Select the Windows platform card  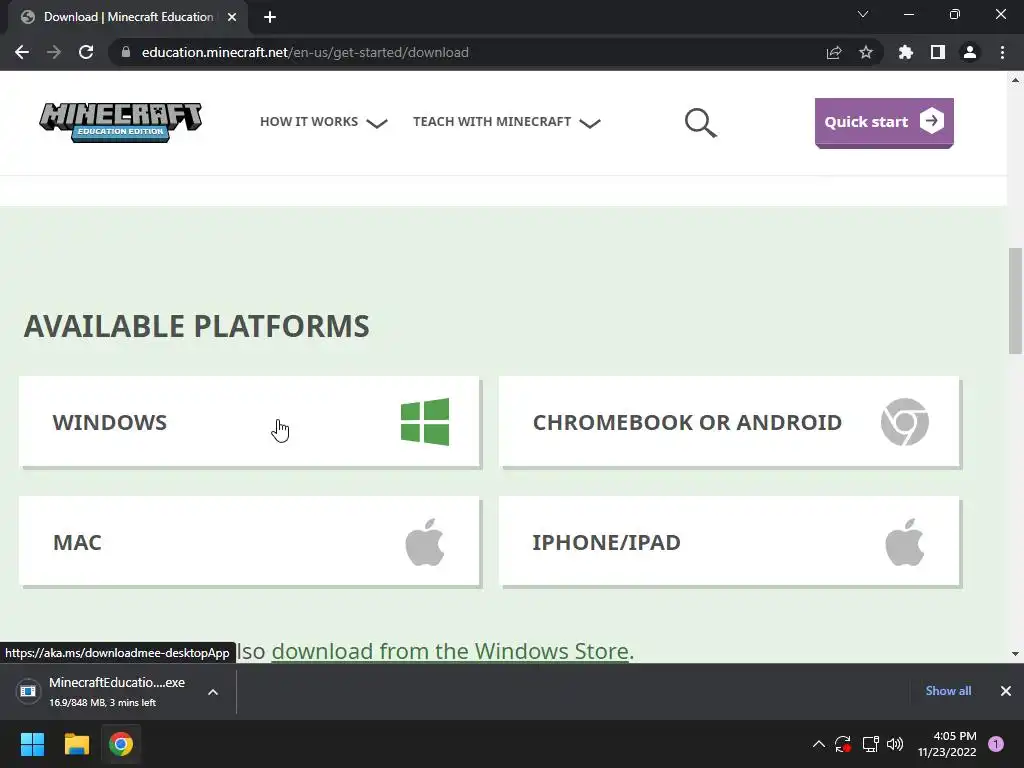click(x=249, y=422)
